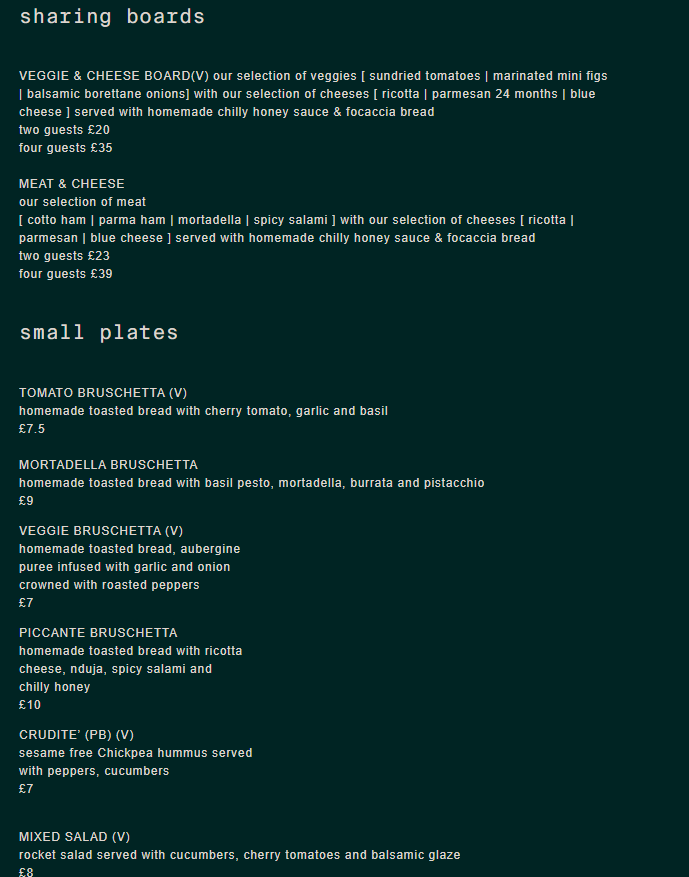This screenshot has width=689, height=877.
Task: Click the 'two guests £23' price line
Action: pyautogui.click(x=64, y=256)
